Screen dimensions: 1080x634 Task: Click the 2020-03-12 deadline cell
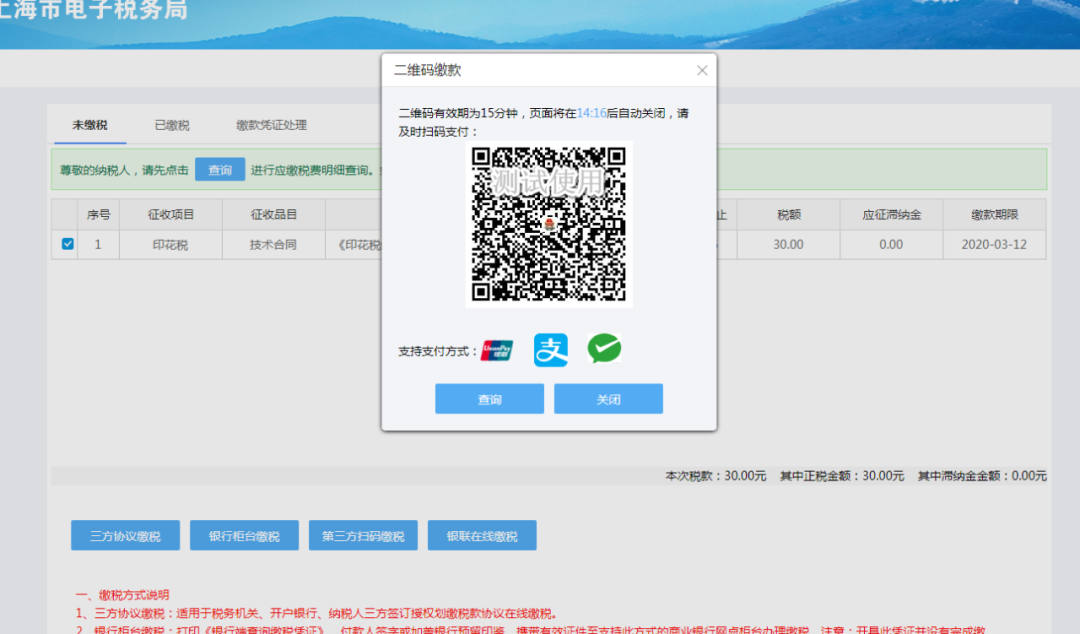coord(995,245)
